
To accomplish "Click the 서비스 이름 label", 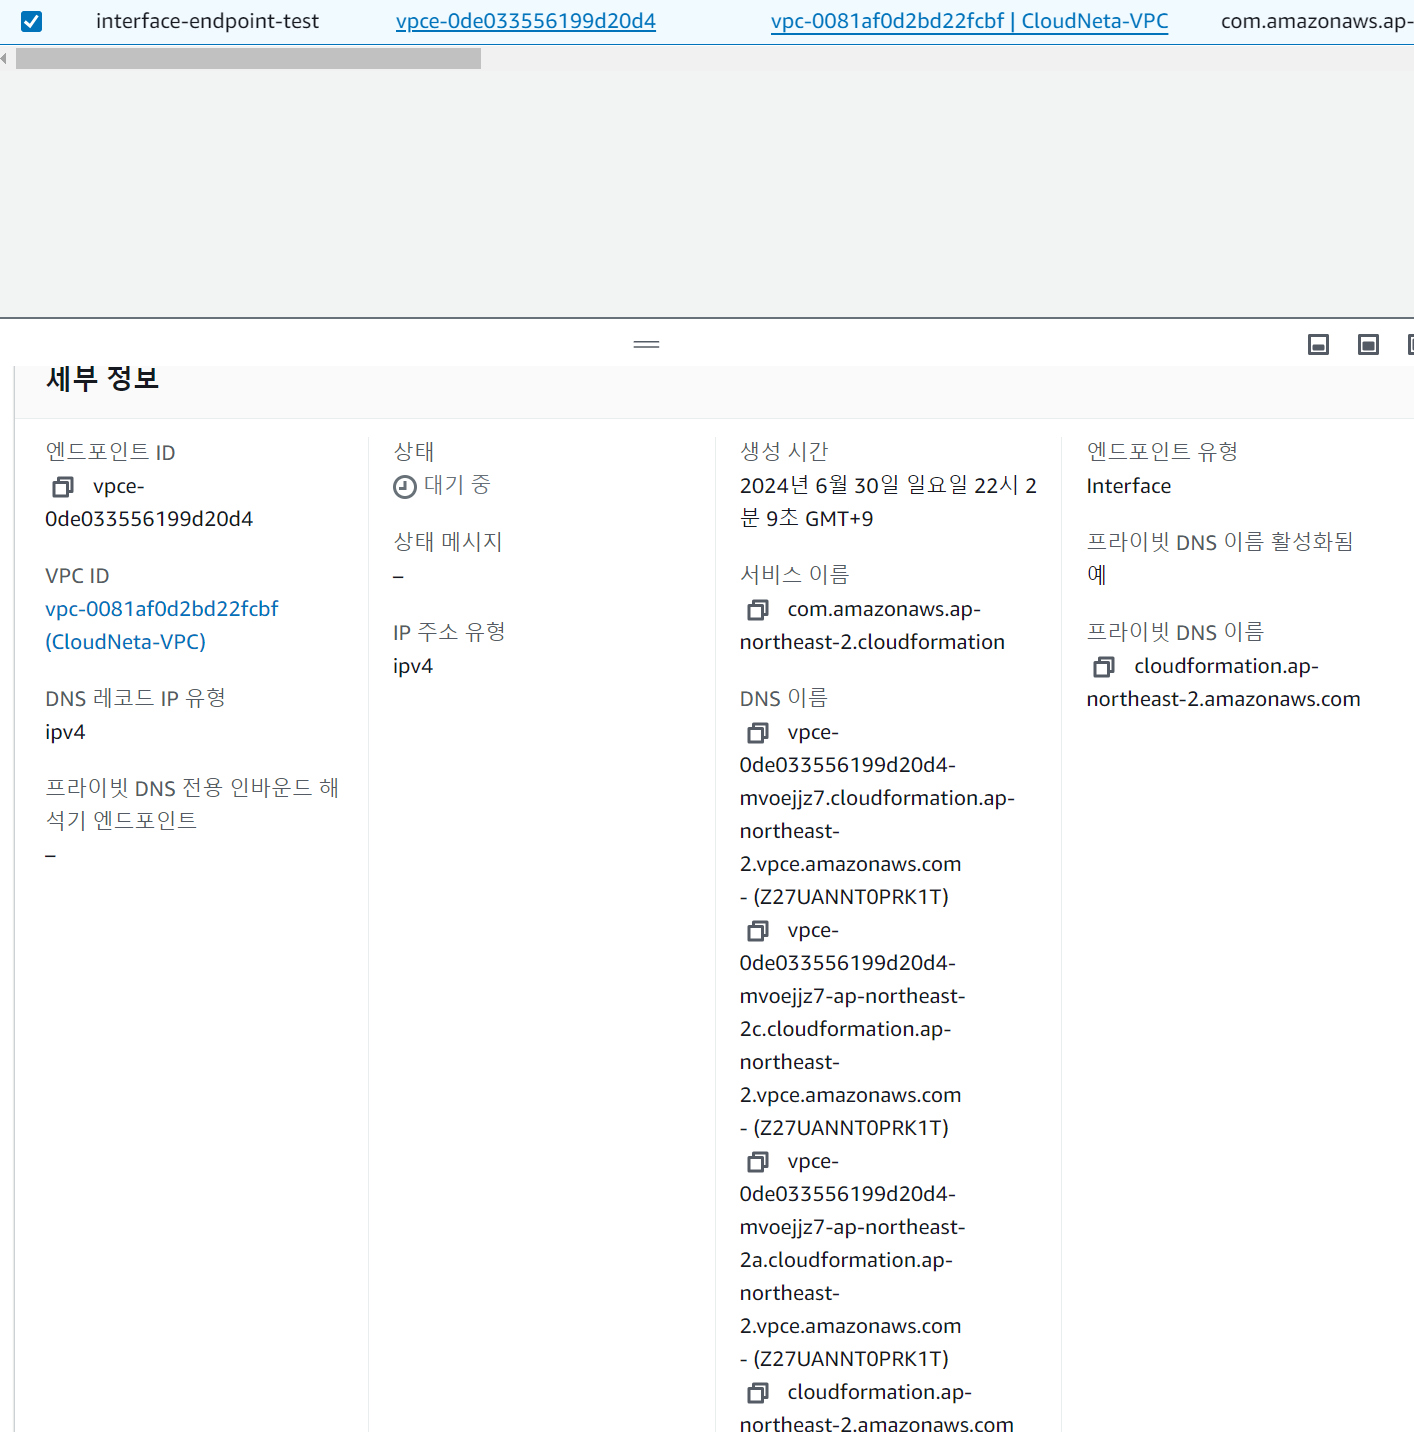I will [x=794, y=575].
